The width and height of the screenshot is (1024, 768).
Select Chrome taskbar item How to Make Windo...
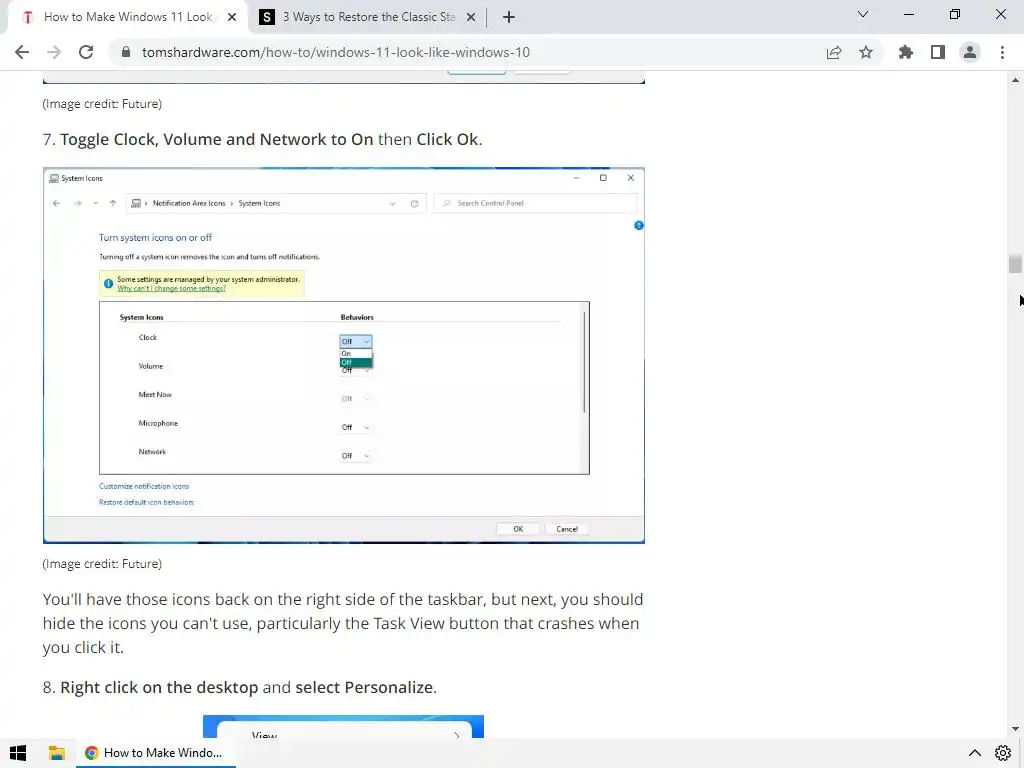(x=155, y=753)
